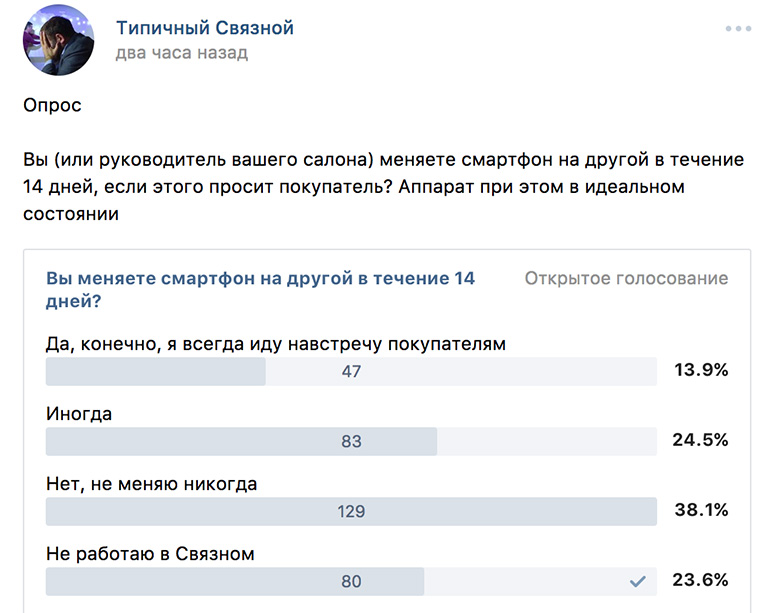Viewport: 760px width, 613px height.
Task: Click the poll bar showing 83 votes
Action: pos(351,441)
